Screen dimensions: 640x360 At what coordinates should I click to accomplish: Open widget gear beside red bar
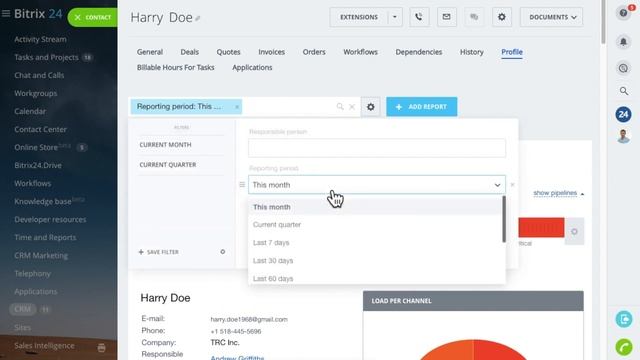click(x=574, y=232)
